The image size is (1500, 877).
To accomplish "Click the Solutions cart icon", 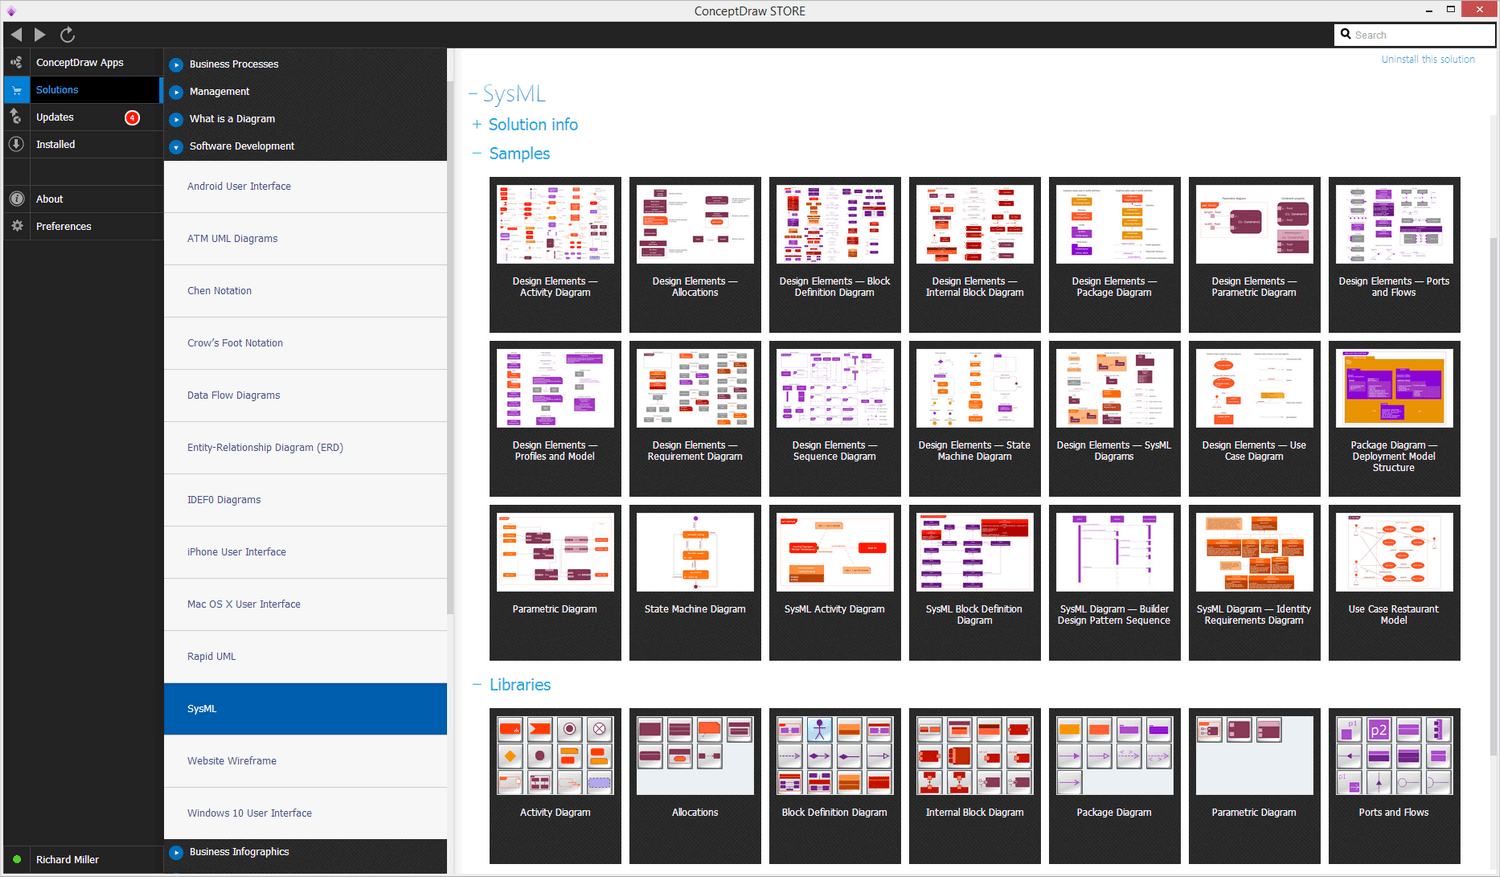I will click(x=16, y=90).
